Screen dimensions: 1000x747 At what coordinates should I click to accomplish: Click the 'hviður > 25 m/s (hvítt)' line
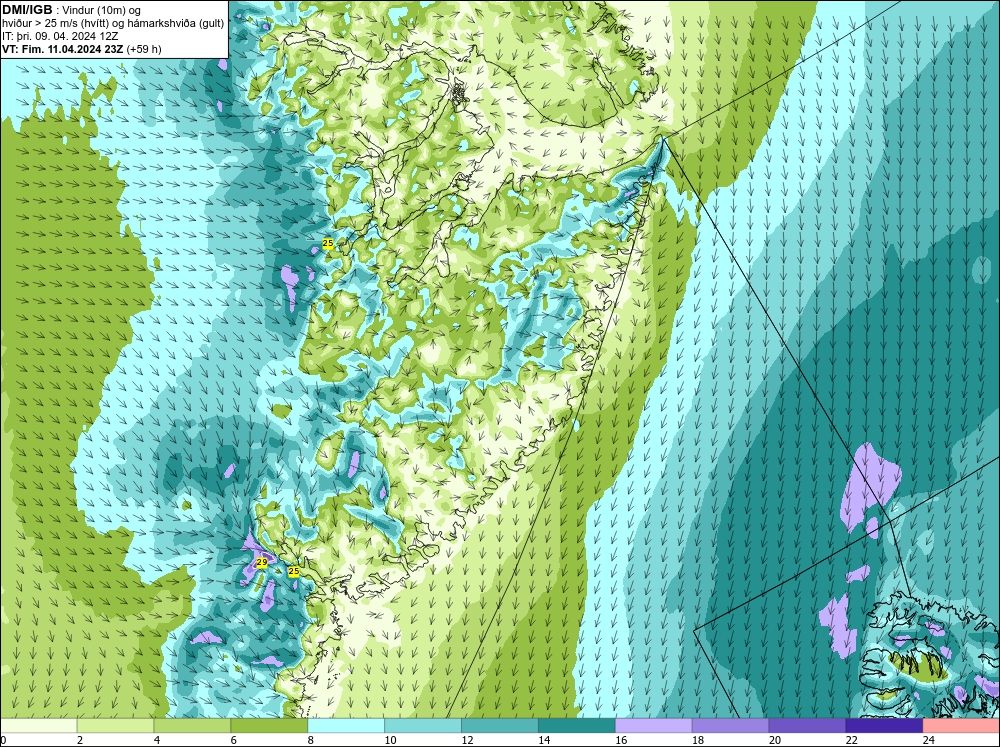coord(54,23)
